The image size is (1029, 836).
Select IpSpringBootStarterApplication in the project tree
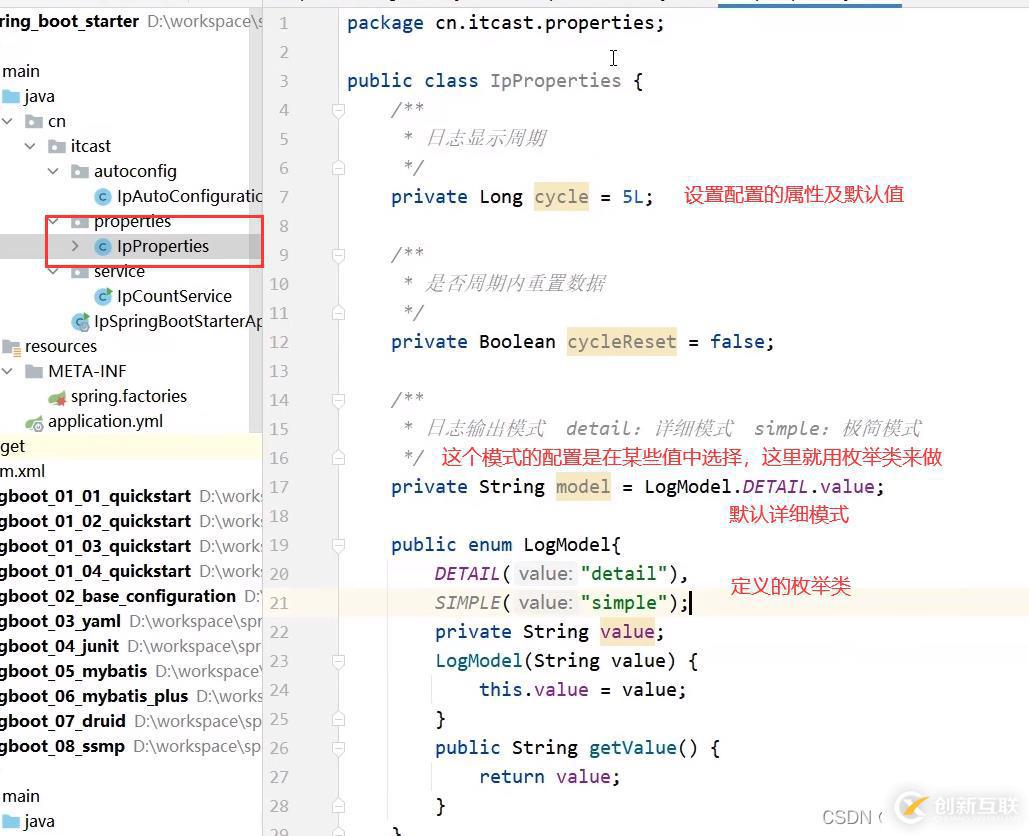(x=178, y=322)
